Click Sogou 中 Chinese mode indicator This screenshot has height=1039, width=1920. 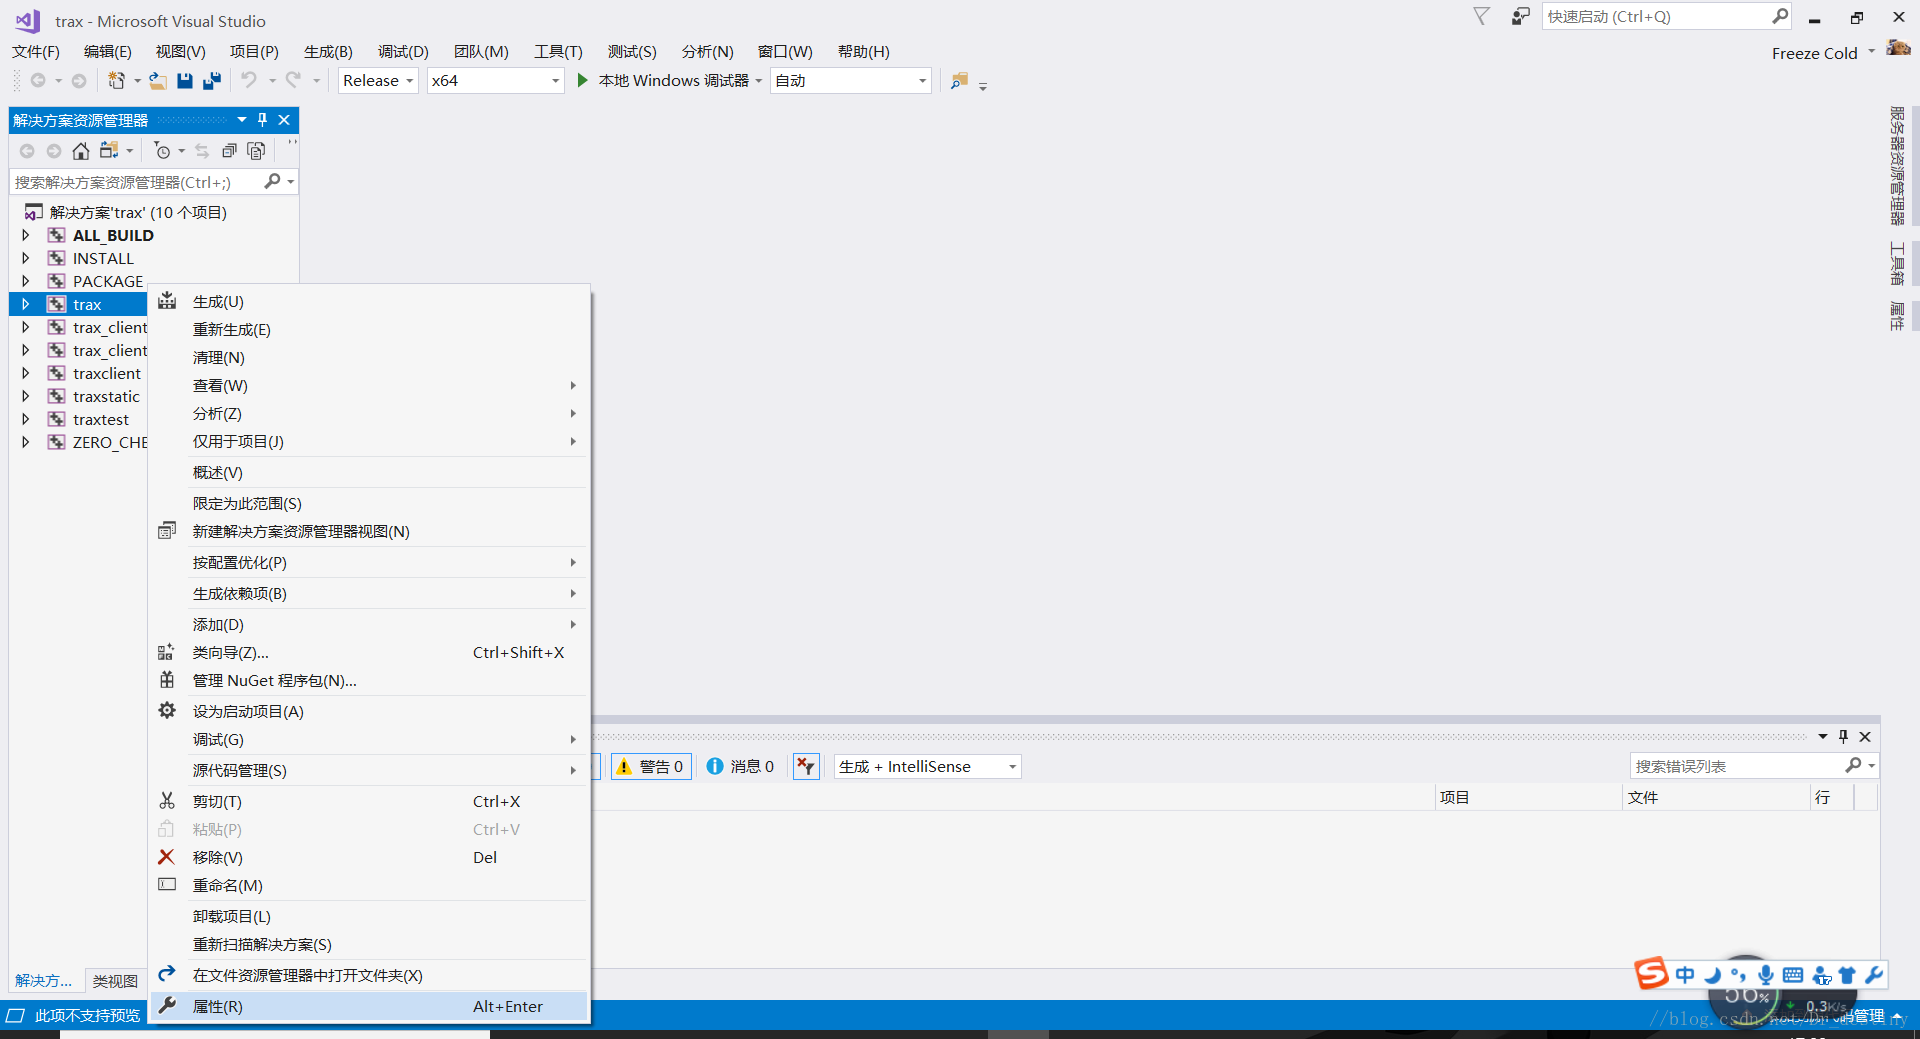click(1686, 975)
